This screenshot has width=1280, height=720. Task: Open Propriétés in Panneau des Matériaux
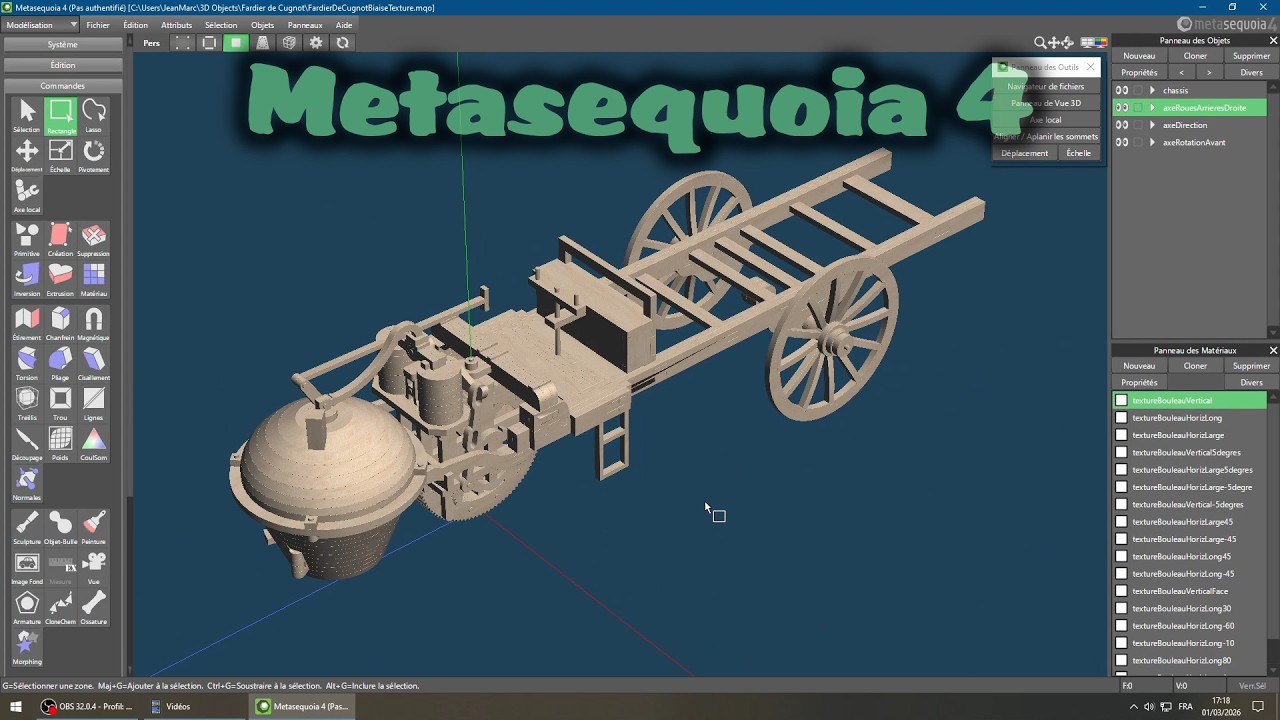1139,382
